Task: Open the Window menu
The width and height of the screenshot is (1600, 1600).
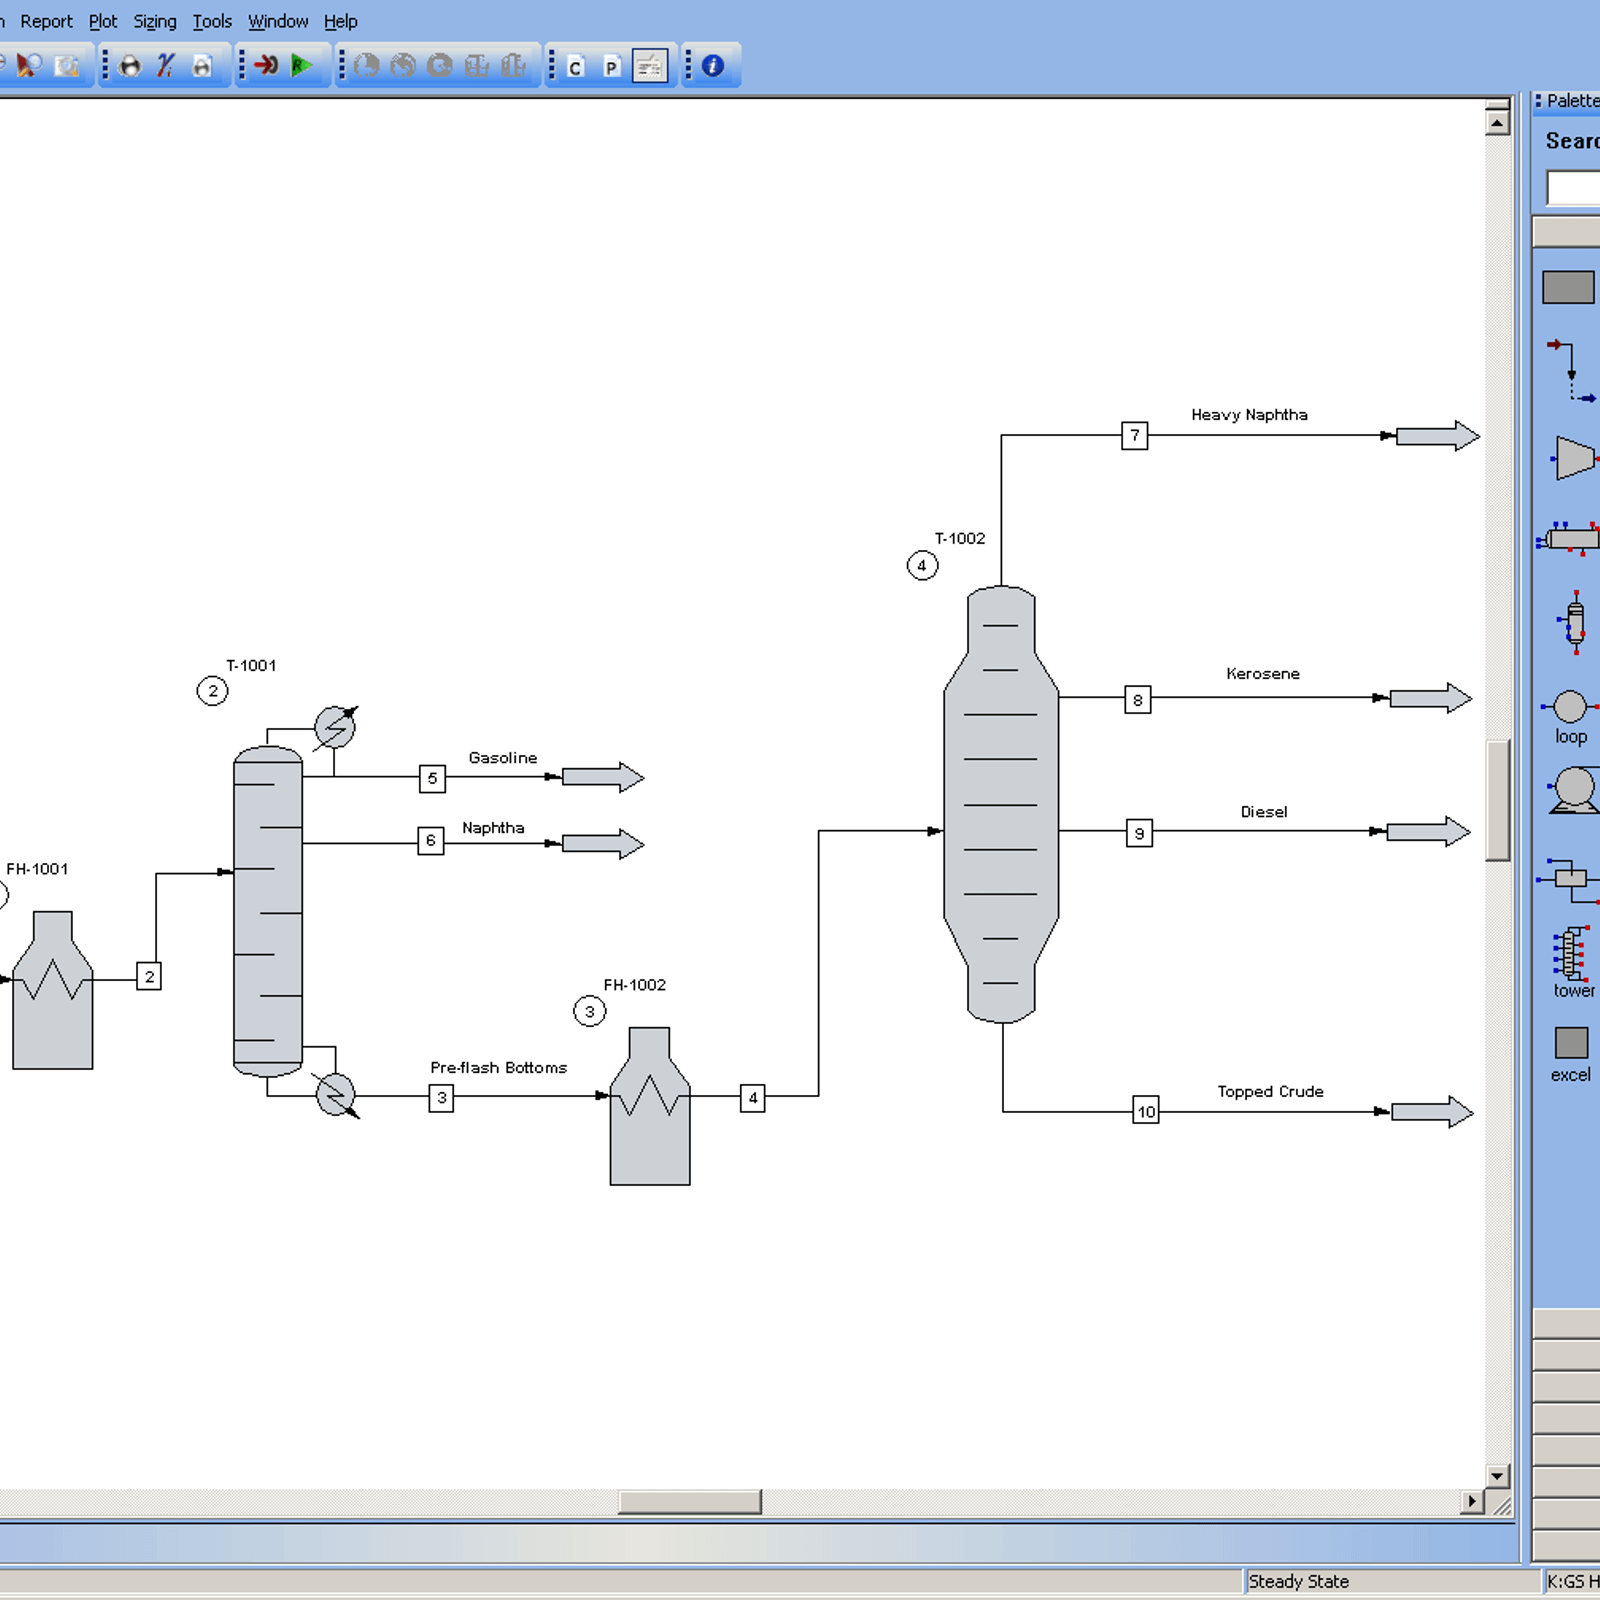Action: [278, 21]
